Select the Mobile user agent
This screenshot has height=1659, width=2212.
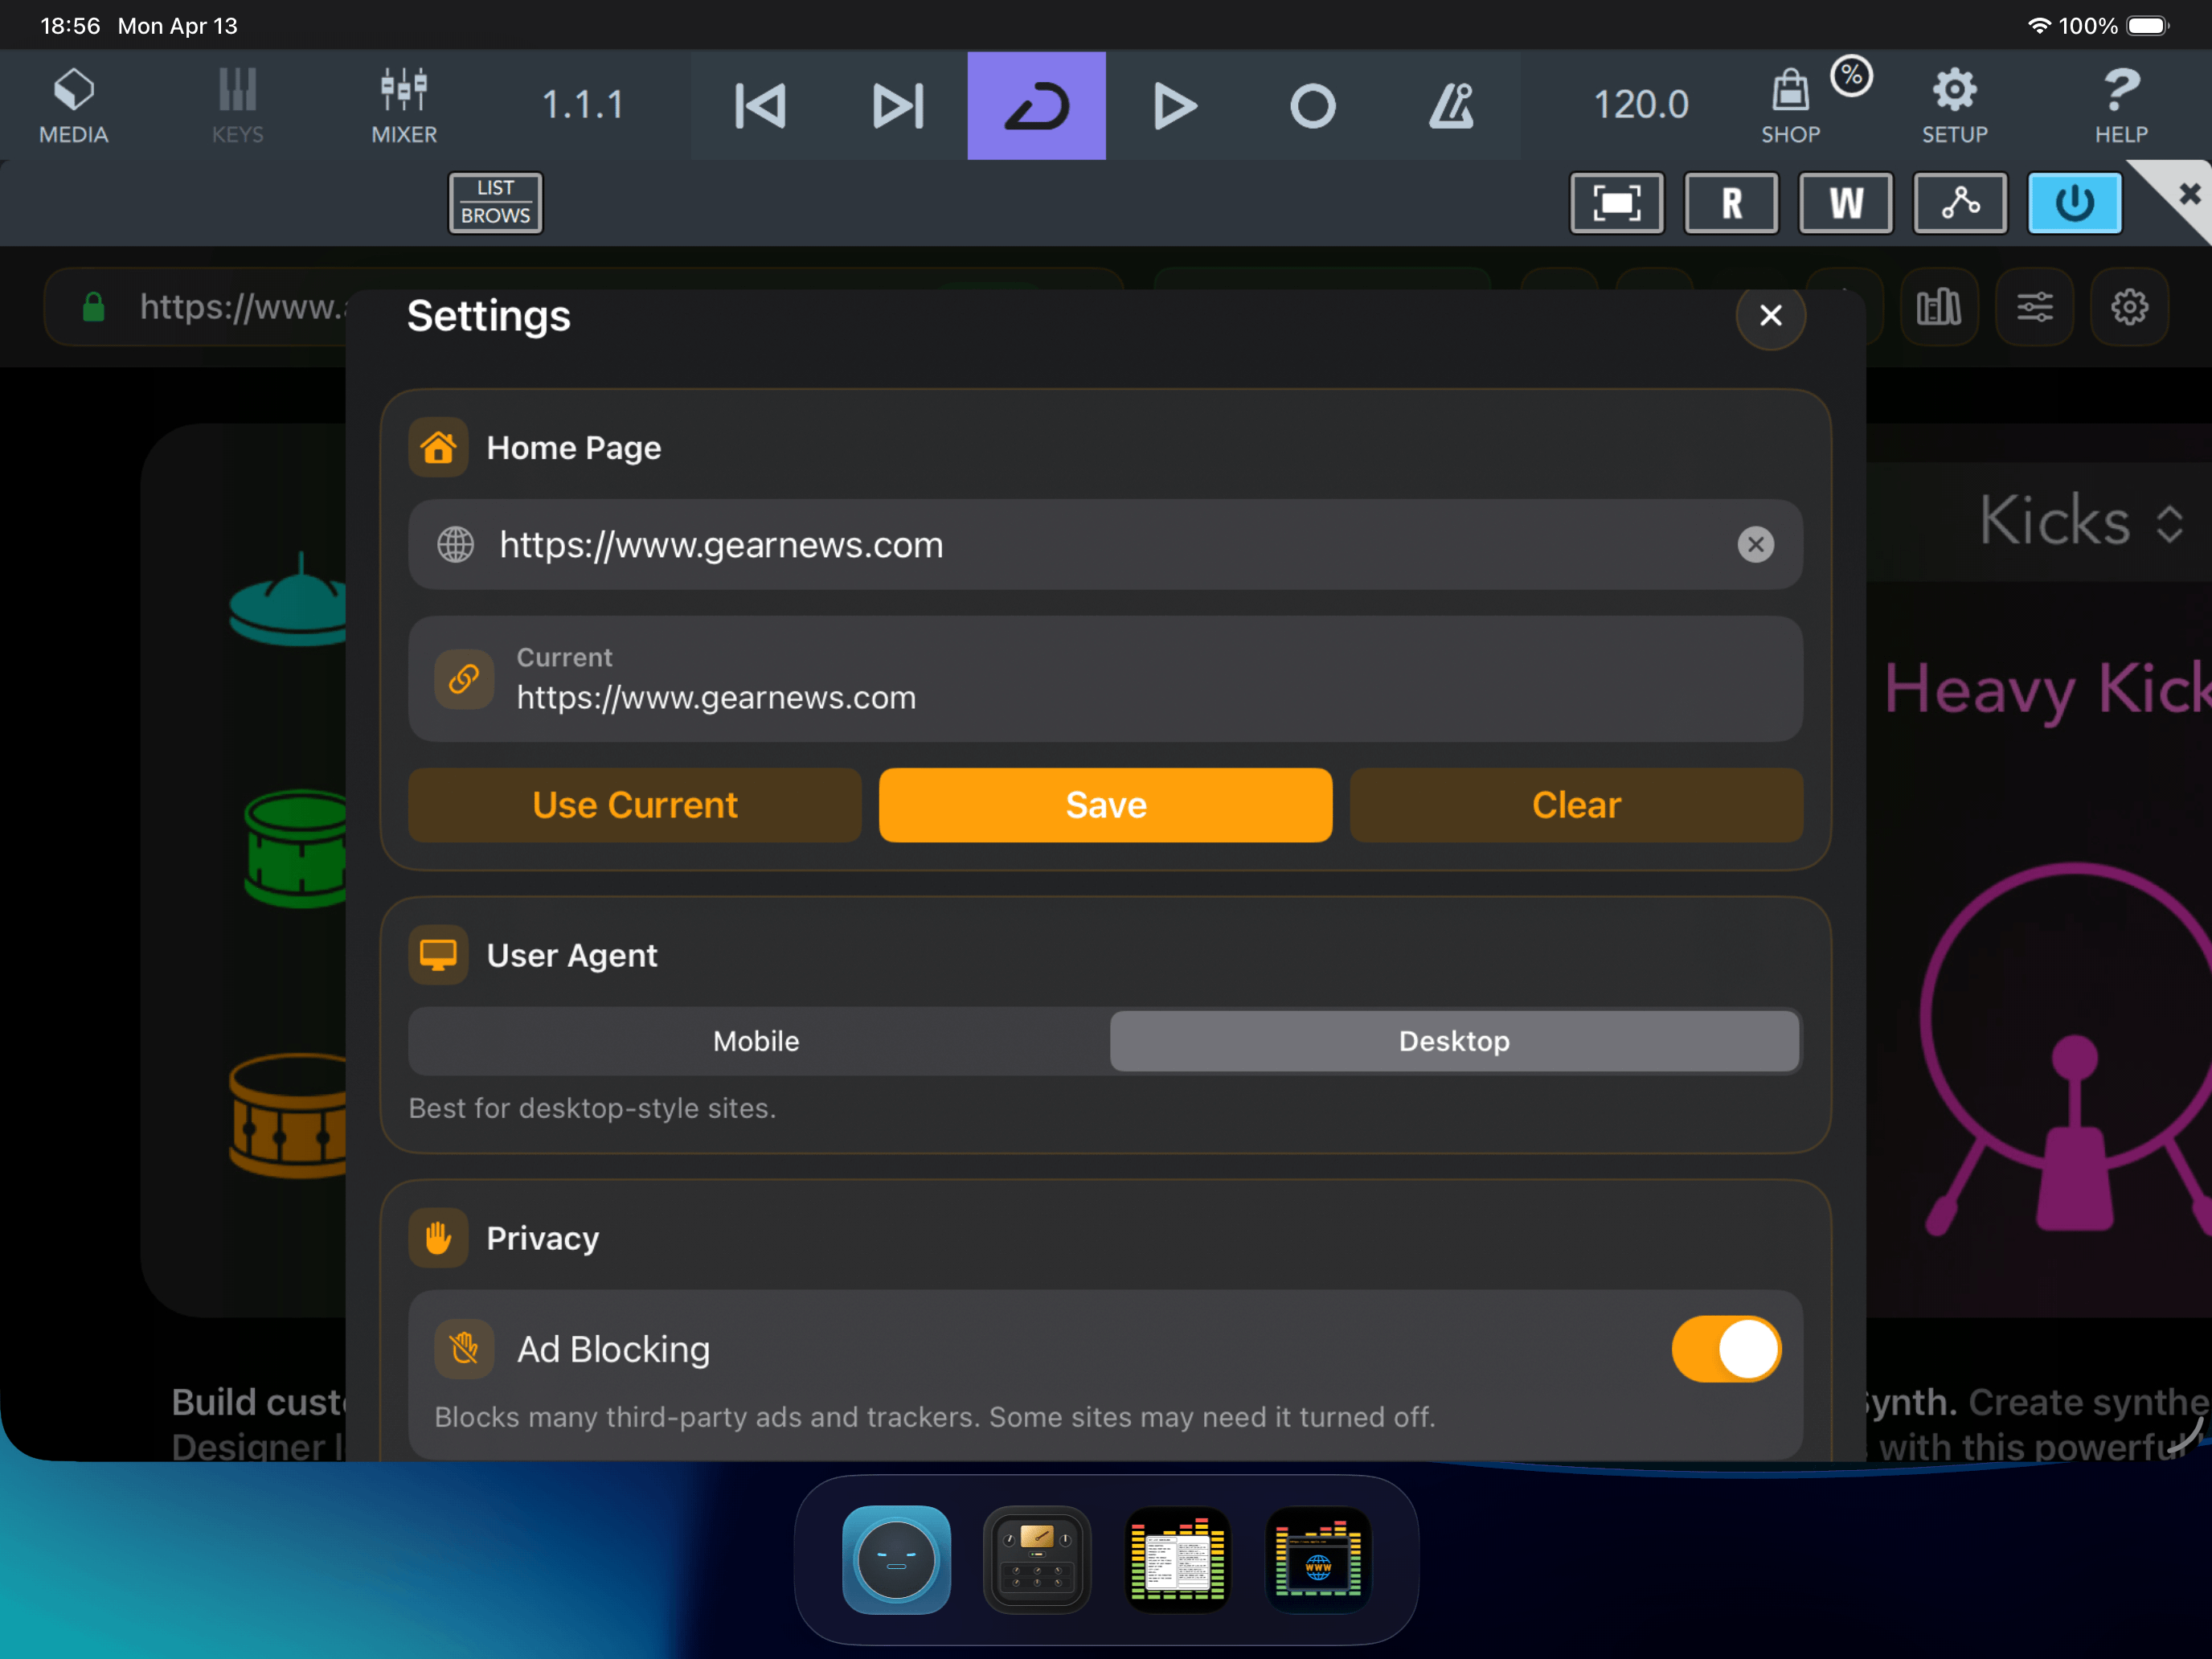point(757,1041)
